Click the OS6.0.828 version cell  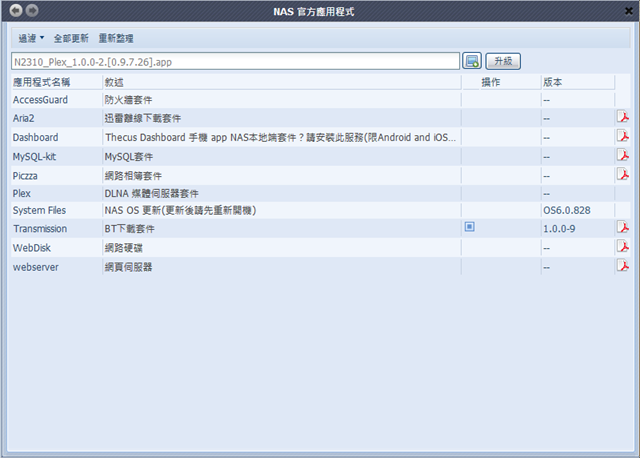click(x=567, y=210)
